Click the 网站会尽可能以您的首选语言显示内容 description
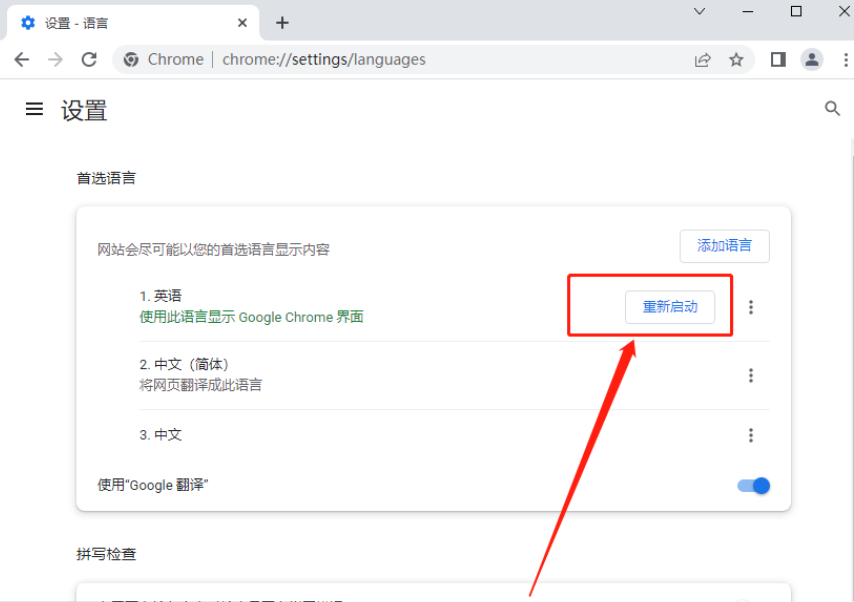 tap(214, 250)
